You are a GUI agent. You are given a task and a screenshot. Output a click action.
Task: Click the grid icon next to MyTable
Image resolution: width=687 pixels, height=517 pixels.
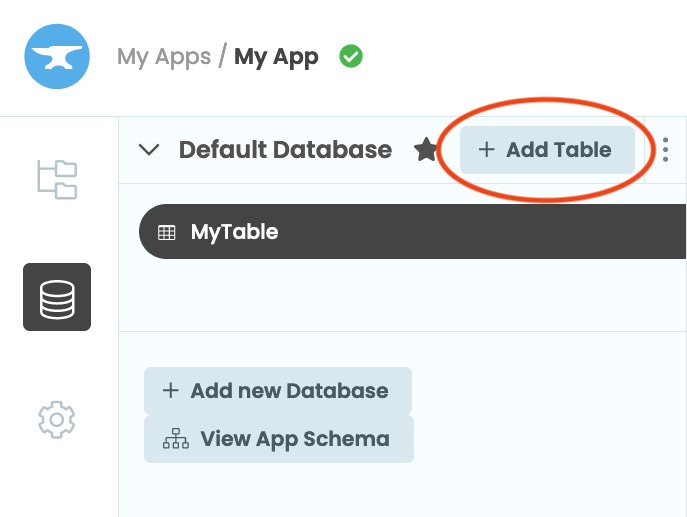pos(167,233)
